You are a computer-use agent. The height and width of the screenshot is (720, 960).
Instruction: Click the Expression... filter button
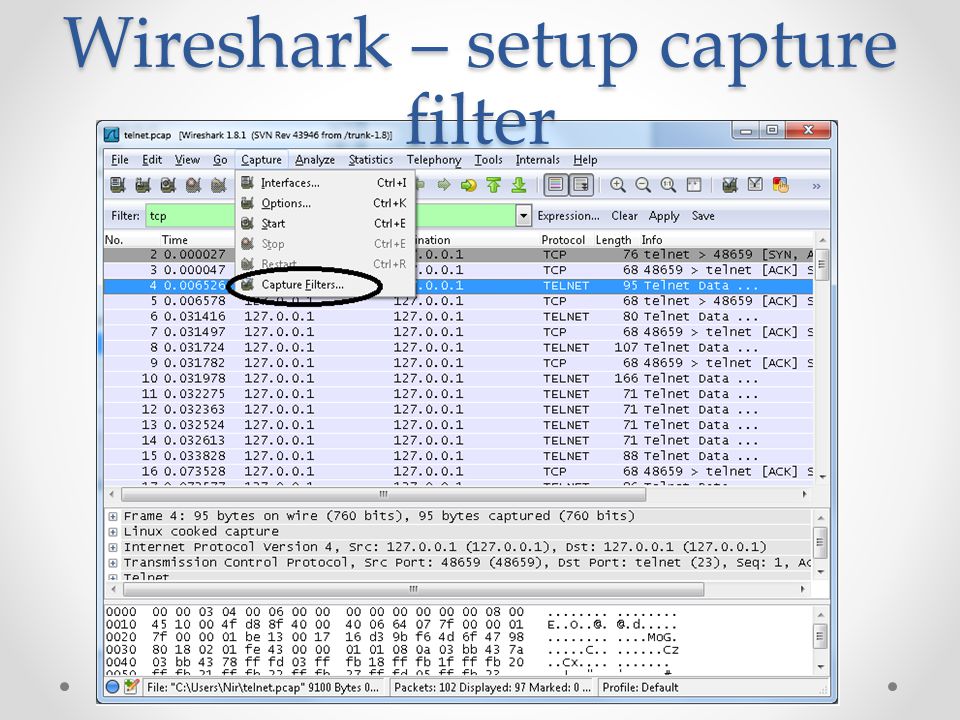point(568,216)
